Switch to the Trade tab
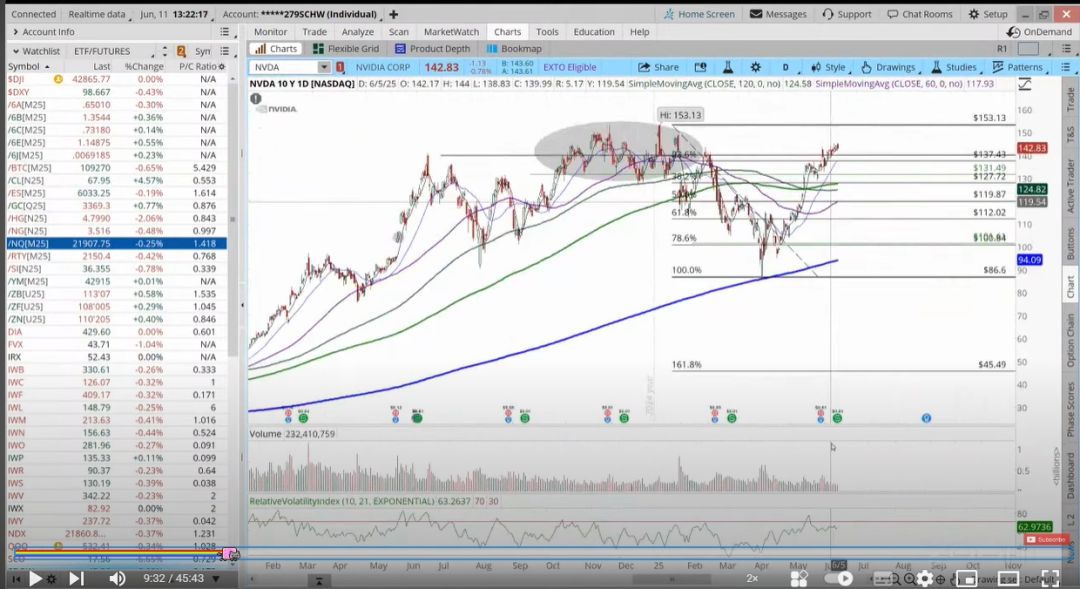The width and height of the screenshot is (1080, 589). pyautogui.click(x=314, y=32)
